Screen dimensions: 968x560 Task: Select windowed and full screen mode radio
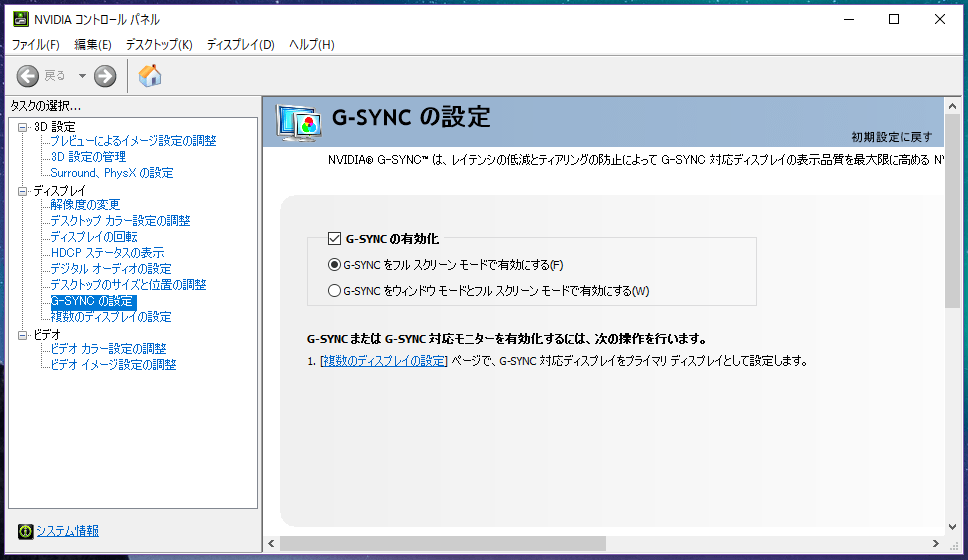click(334, 290)
